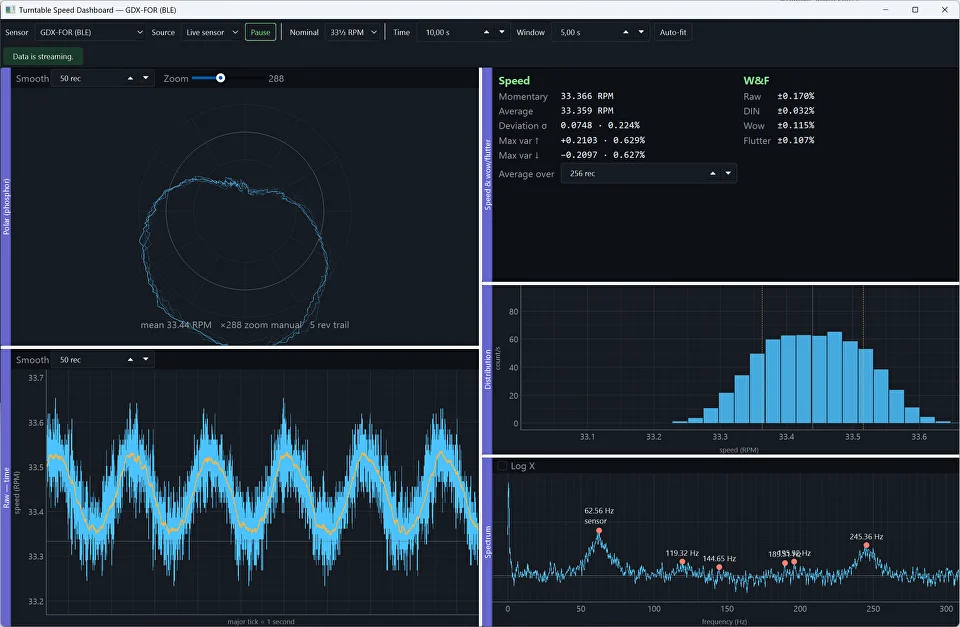Screen dimensions: 960x627
Task: Open the Nominal speed dropdown
Action: [353, 32]
